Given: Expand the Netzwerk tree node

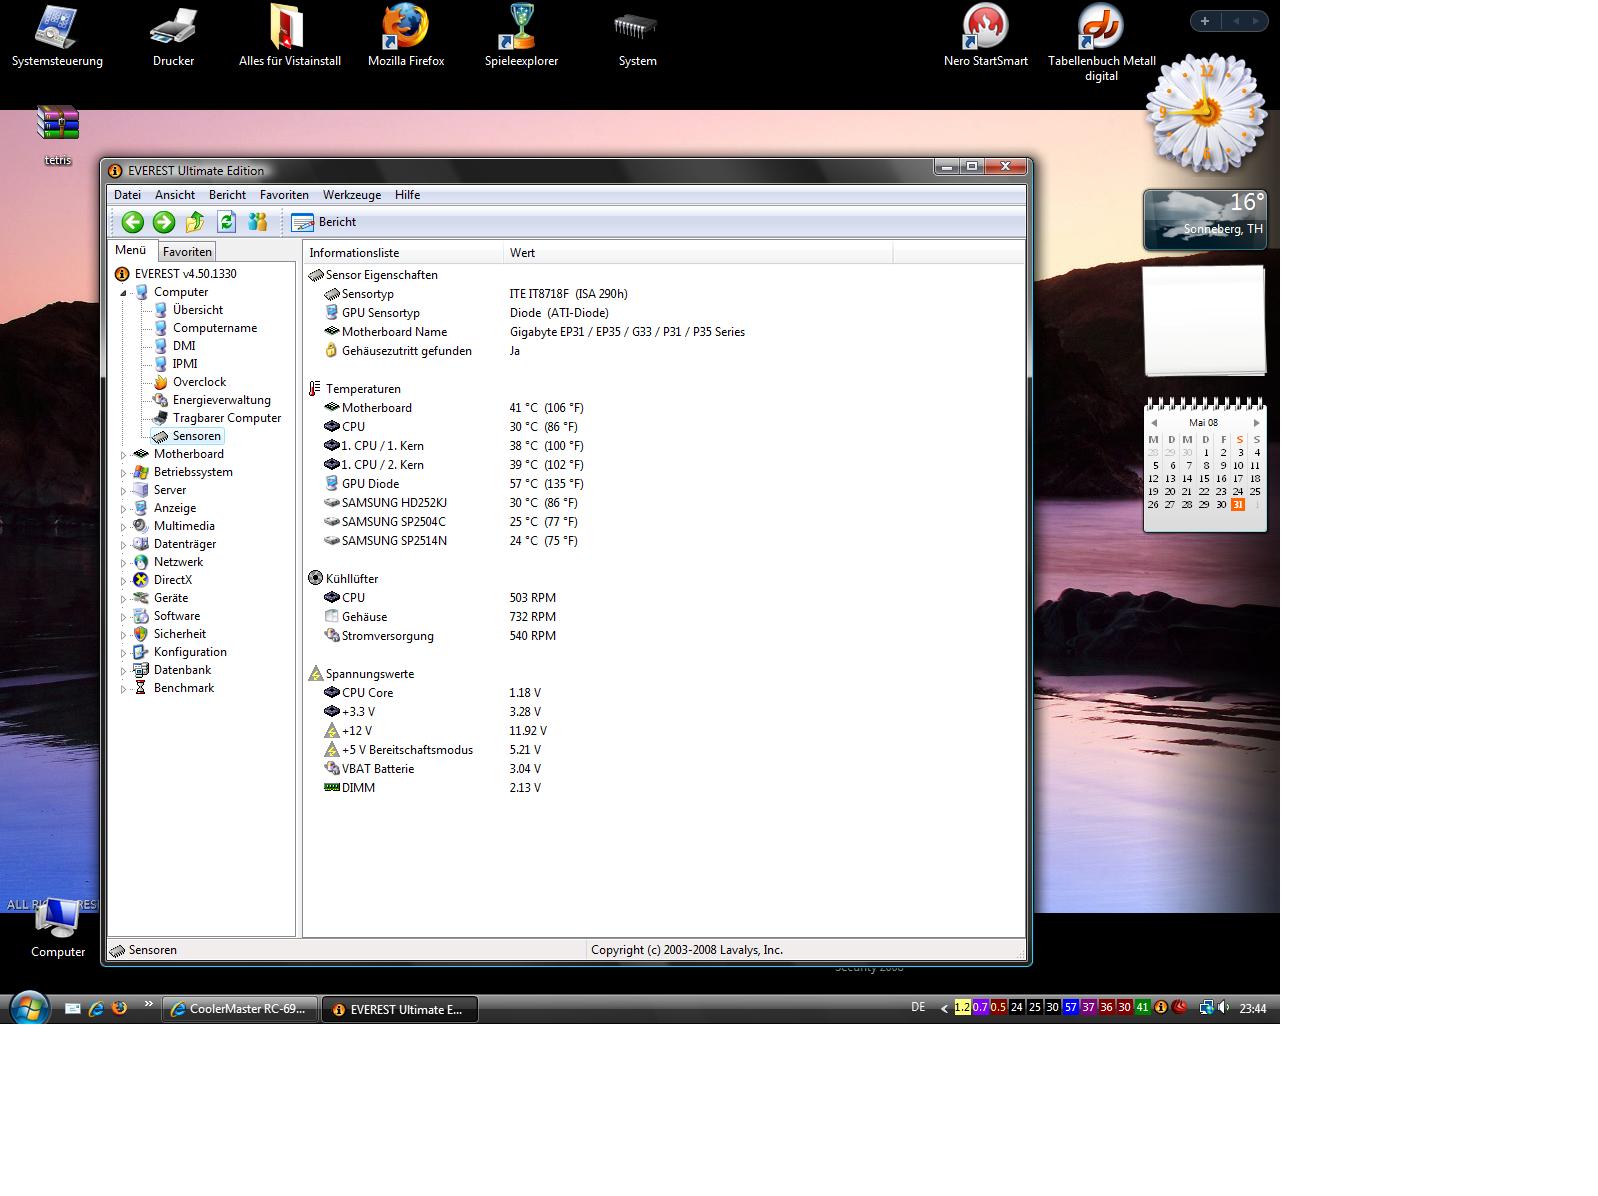Looking at the screenshot, I should 124,563.
